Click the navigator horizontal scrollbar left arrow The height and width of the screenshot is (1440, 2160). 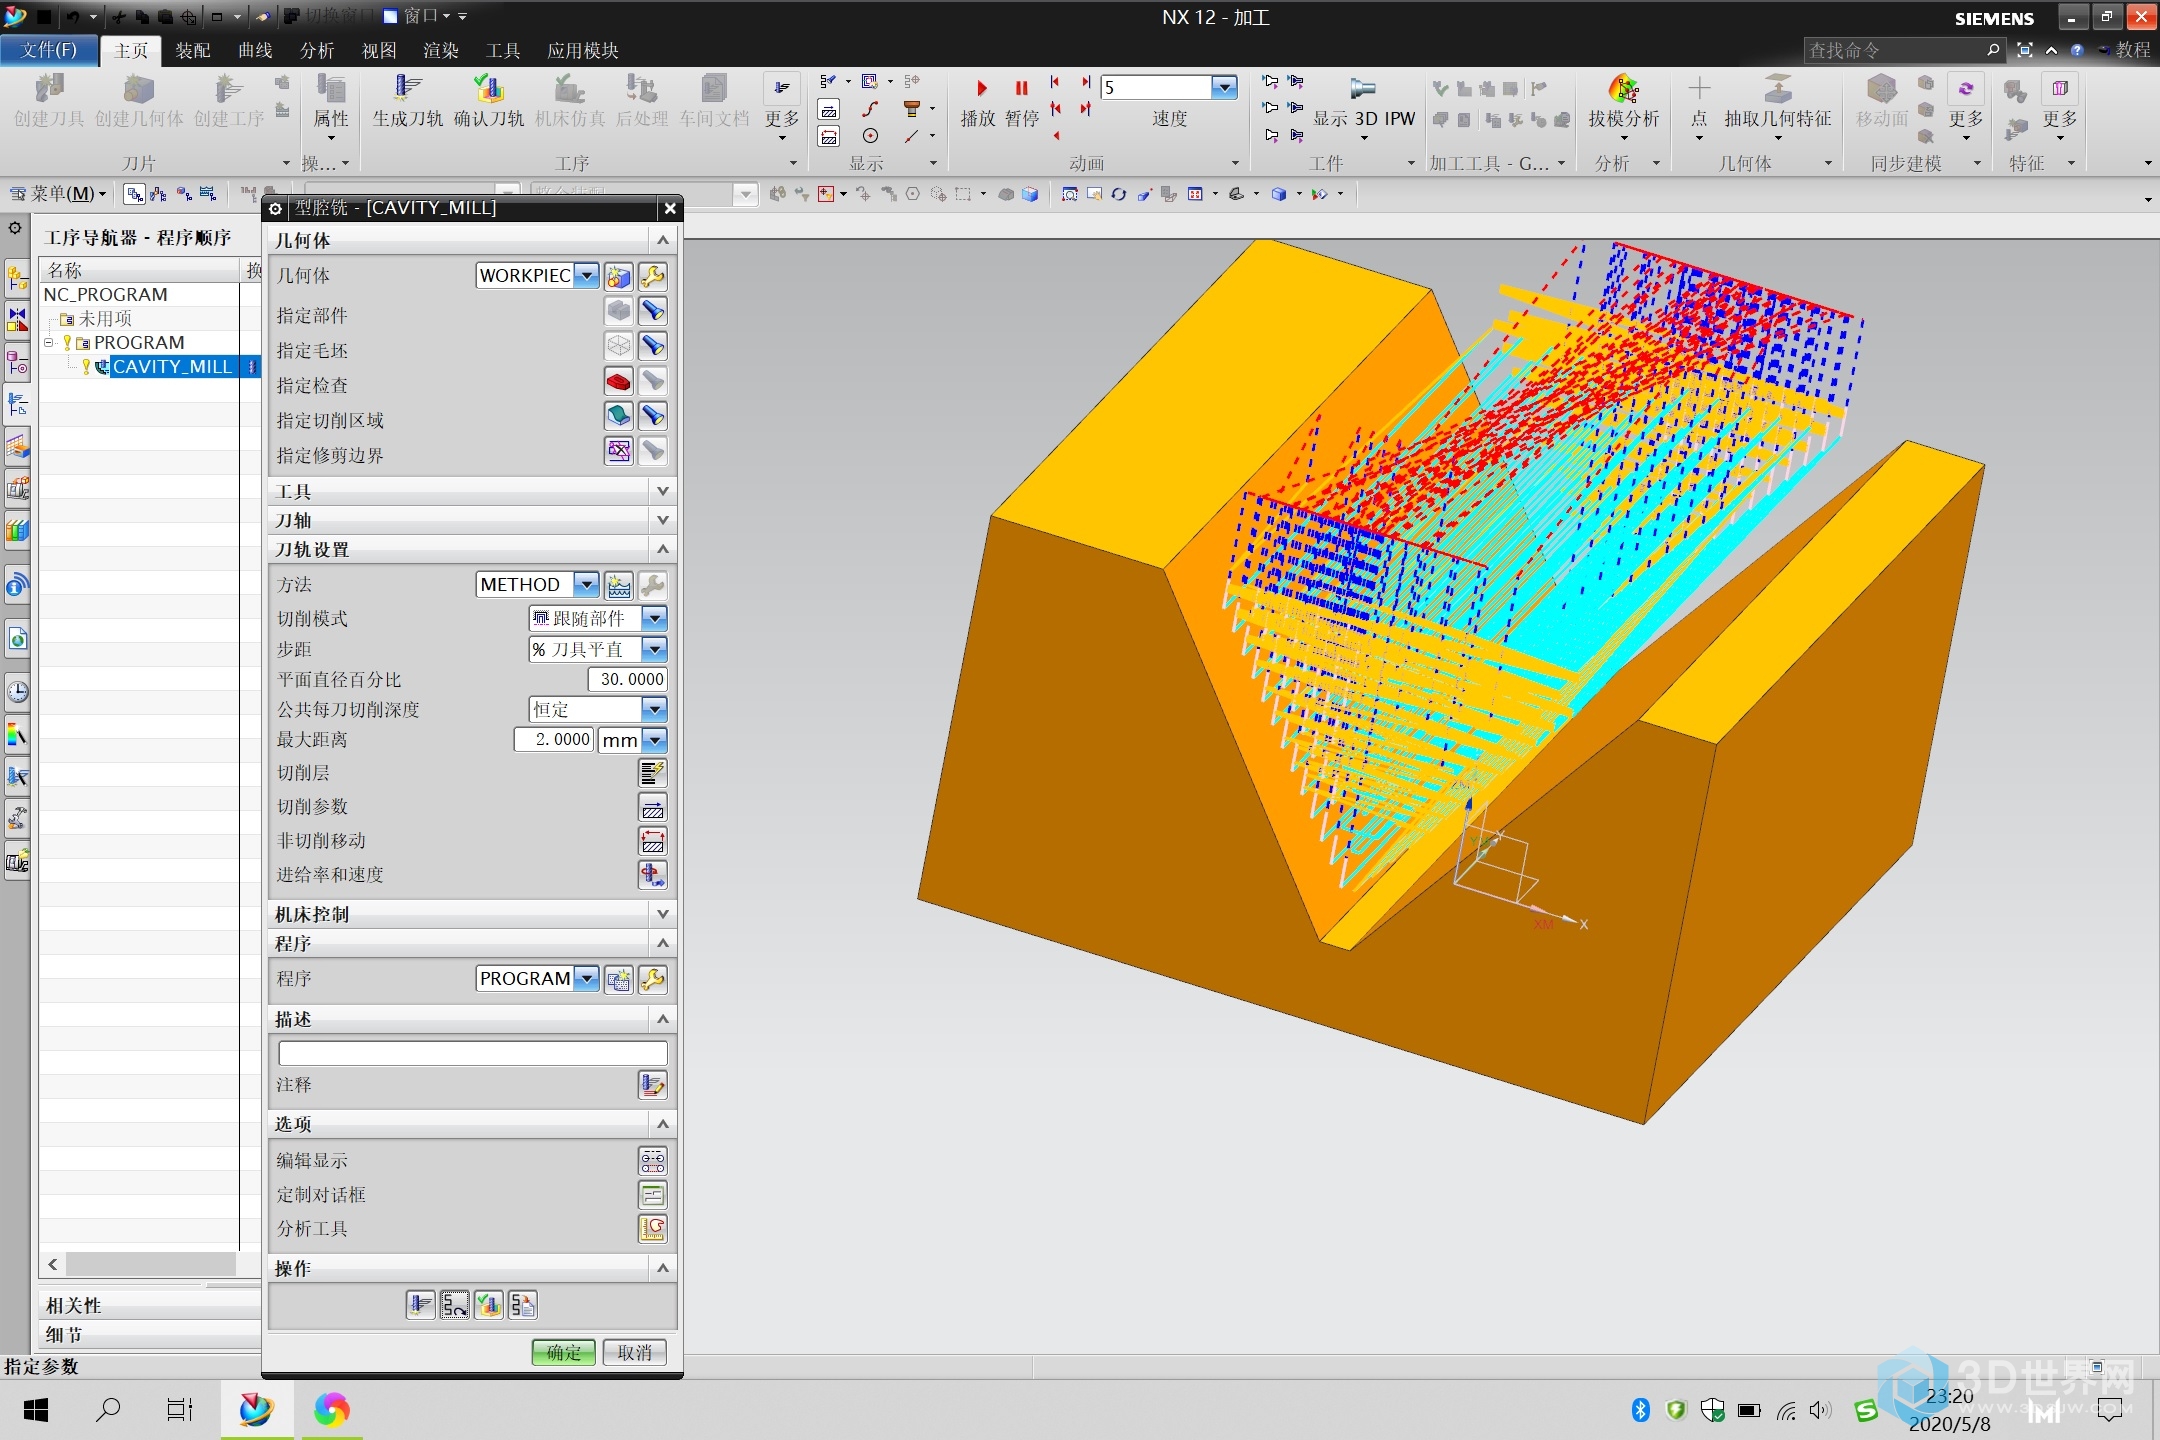pos(53,1265)
